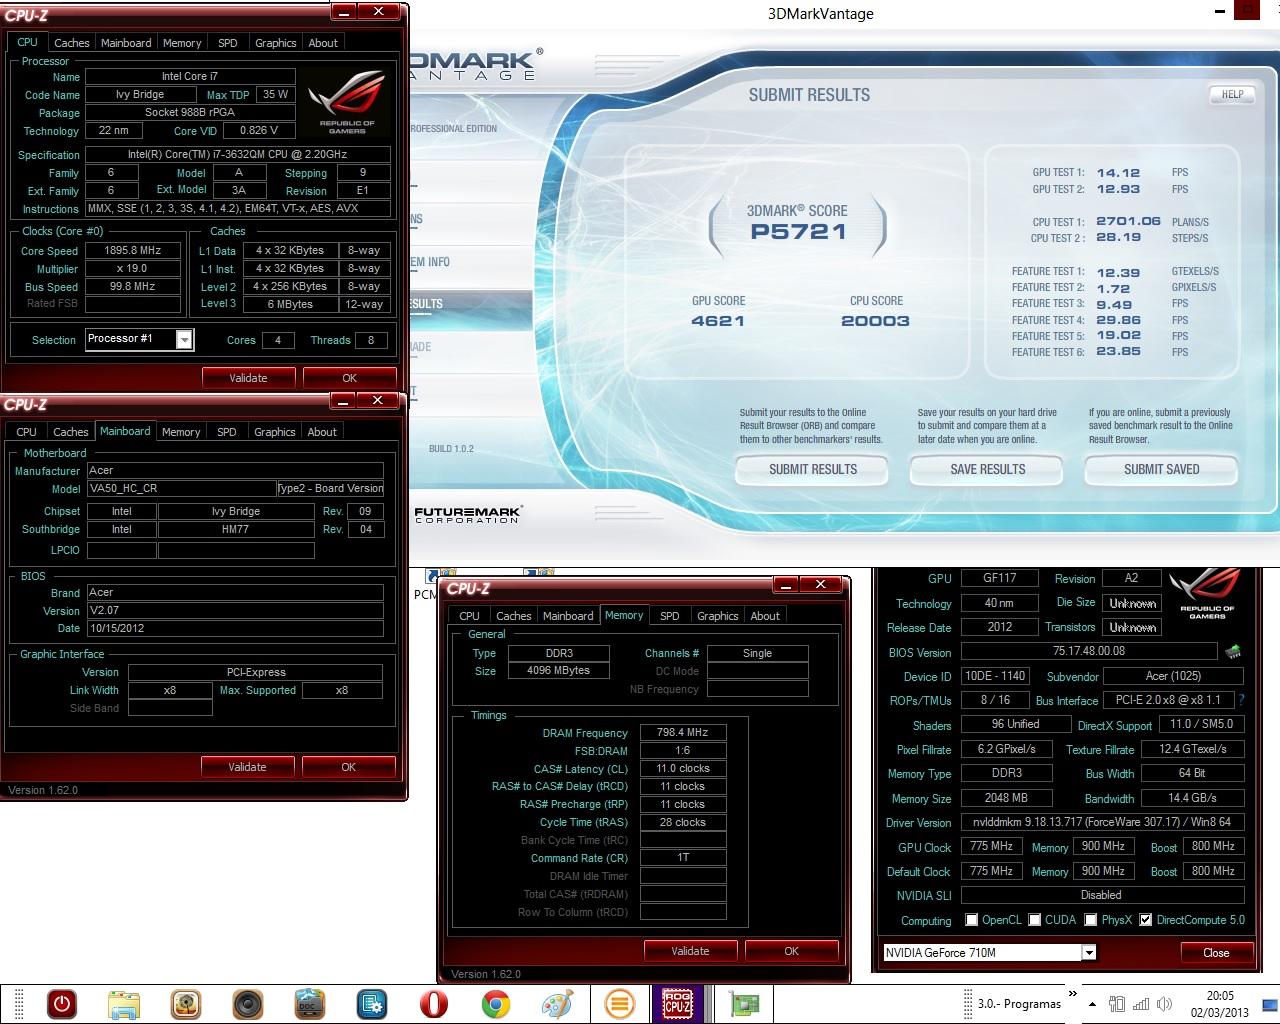The image size is (1280, 1024).
Task: Select the 3DMark score P5721
Action: [x=798, y=231]
